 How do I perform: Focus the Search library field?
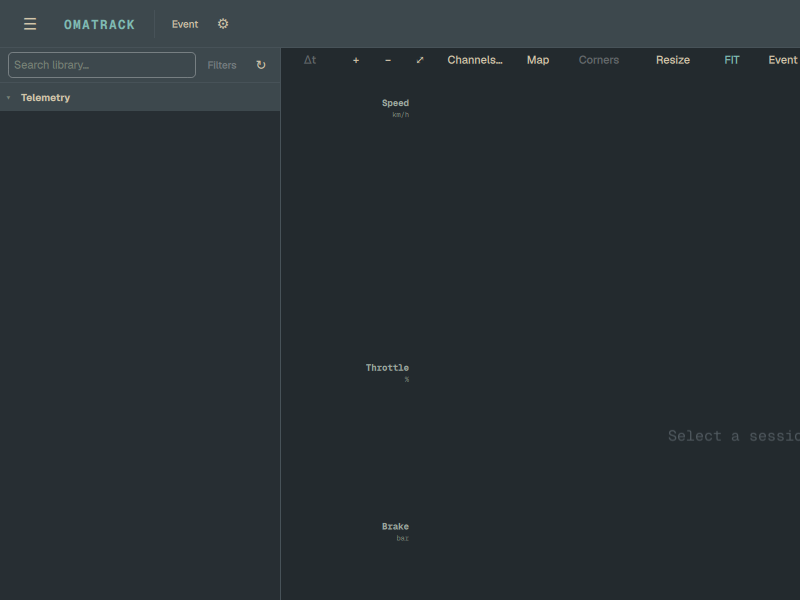point(102,65)
